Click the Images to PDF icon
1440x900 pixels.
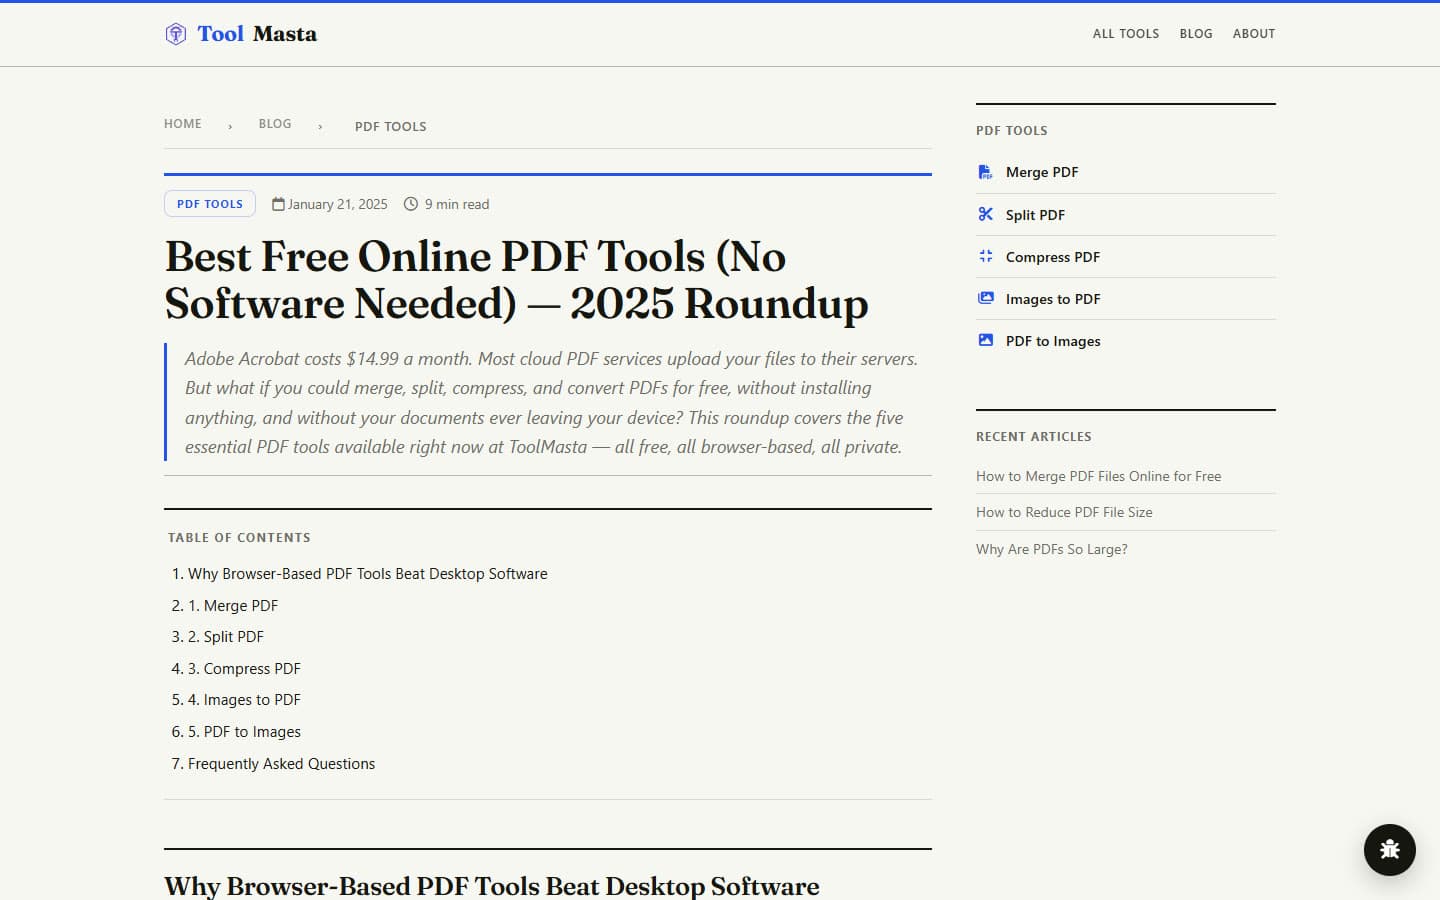985,298
